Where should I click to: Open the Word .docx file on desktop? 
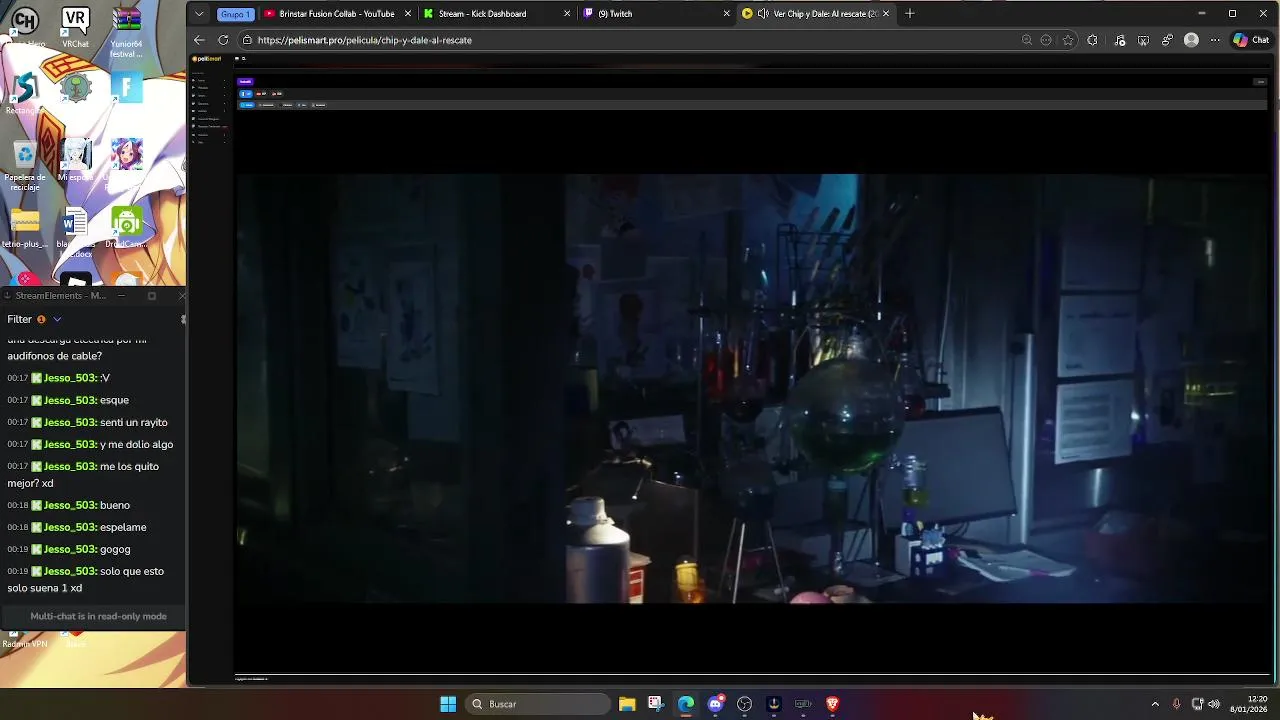[x=75, y=232]
